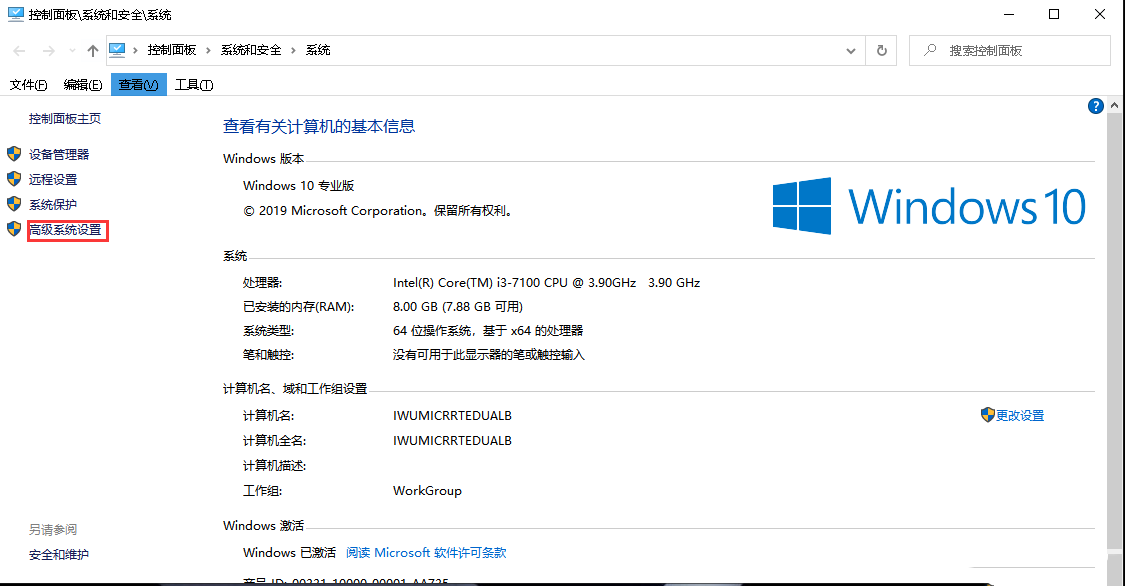
Task: Open 安全和维护 link
Action: pyautogui.click(x=59, y=554)
